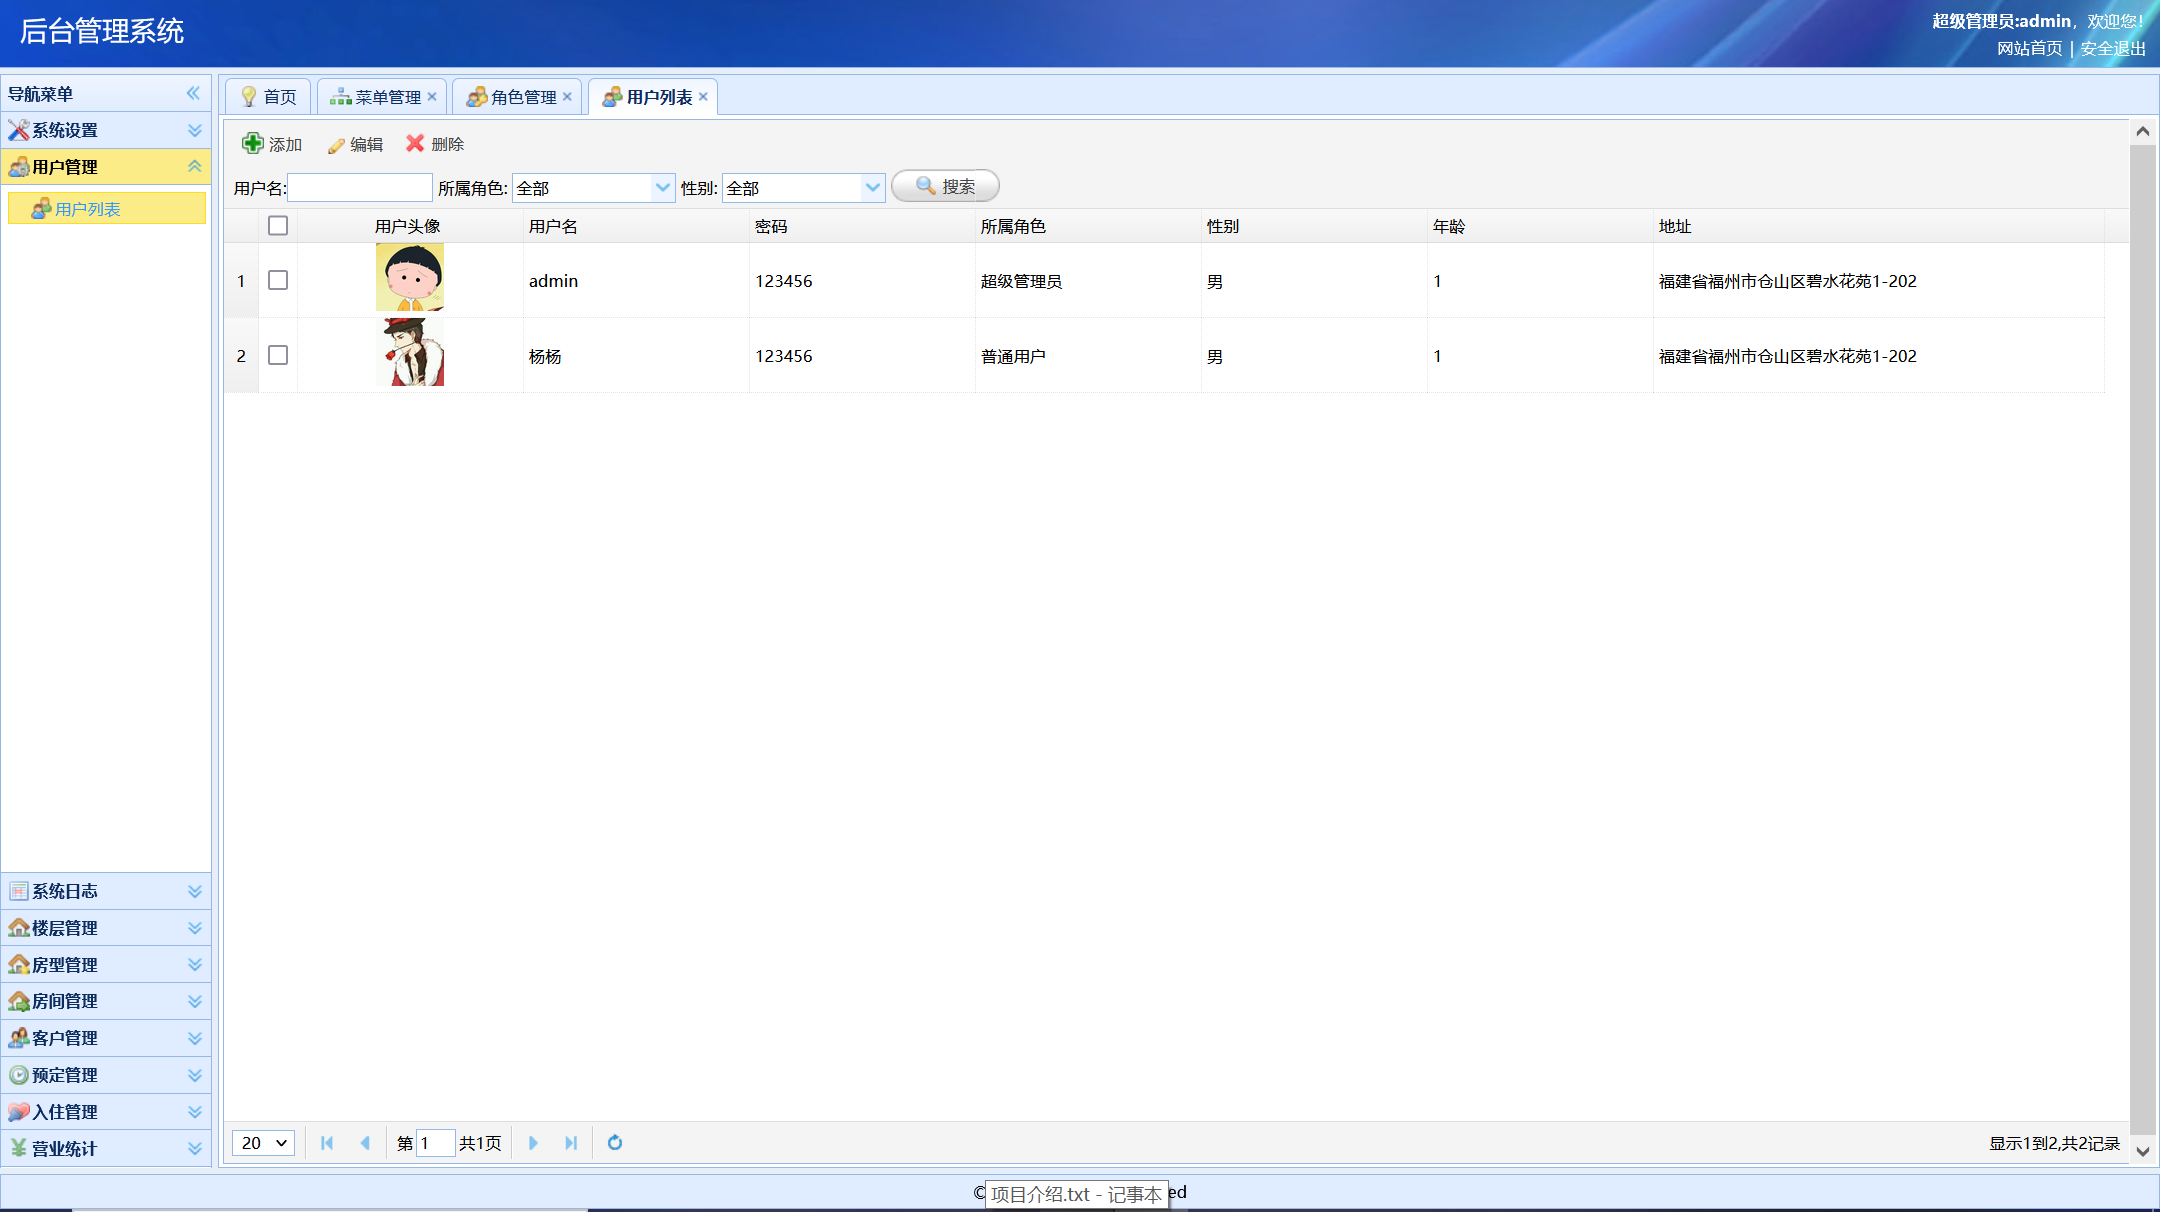Go to last page of results
2160x1212 pixels.
click(571, 1143)
